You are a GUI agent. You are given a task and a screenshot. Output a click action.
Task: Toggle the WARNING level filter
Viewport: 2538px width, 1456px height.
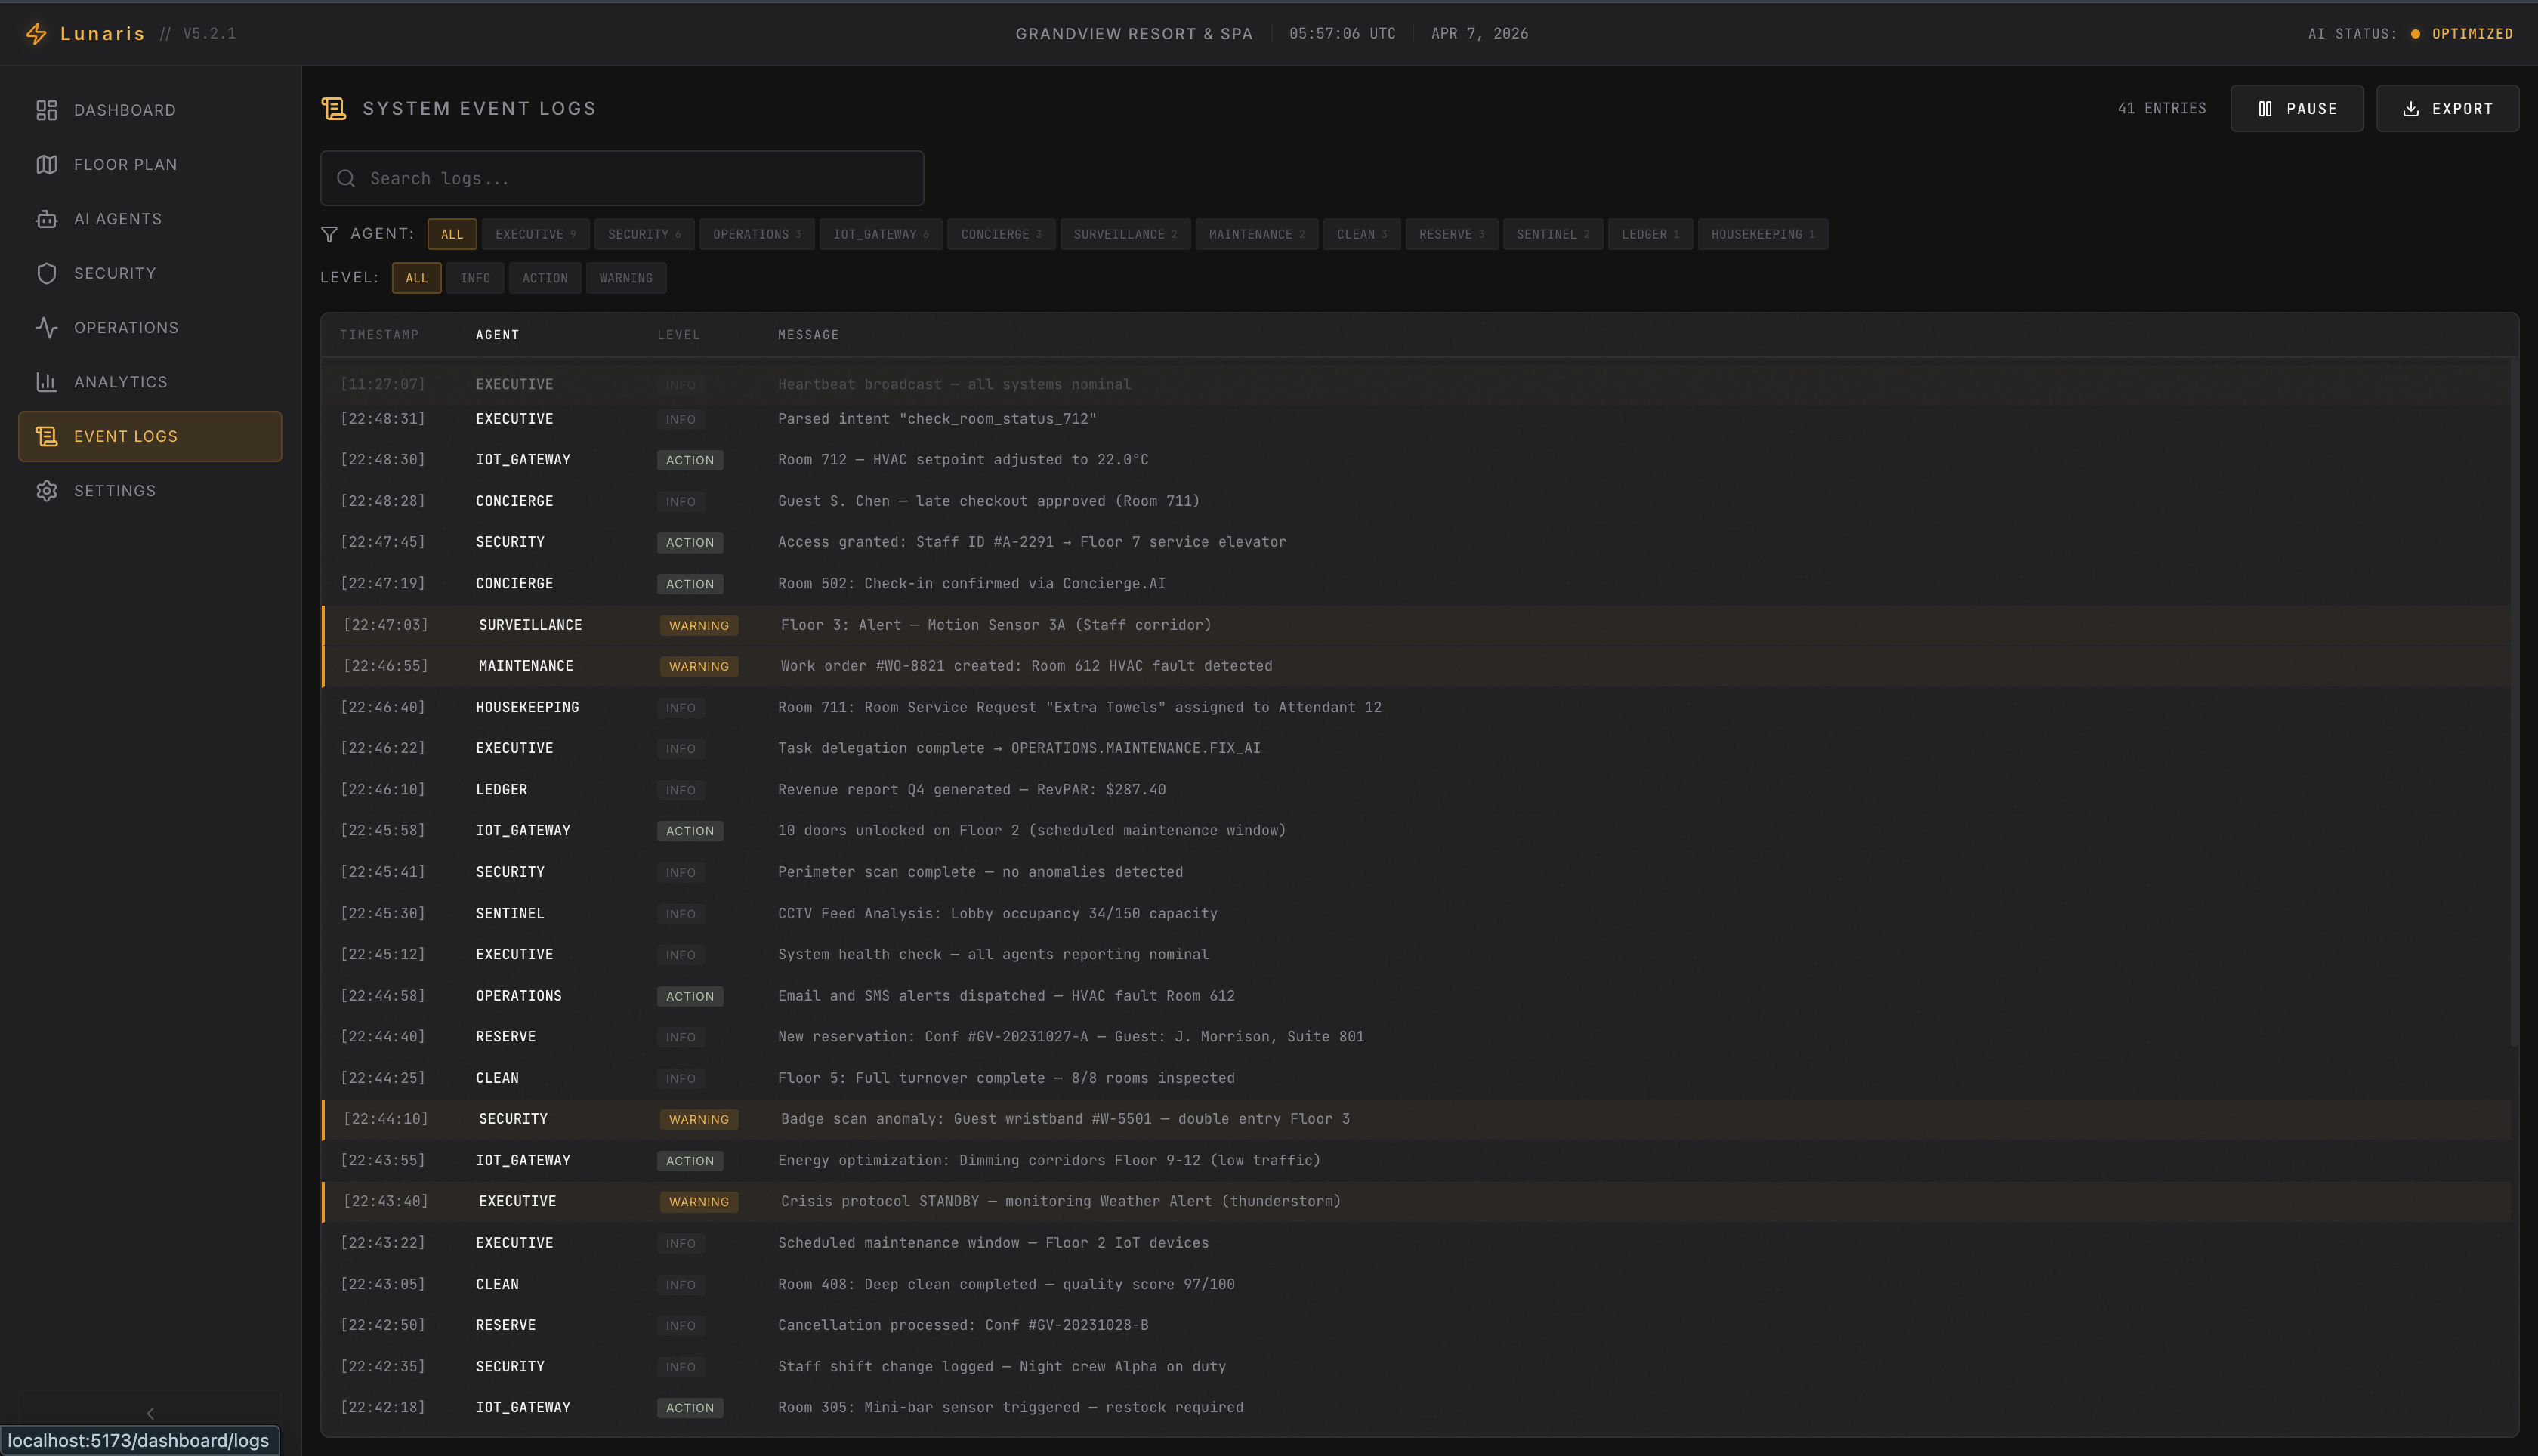(625, 278)
